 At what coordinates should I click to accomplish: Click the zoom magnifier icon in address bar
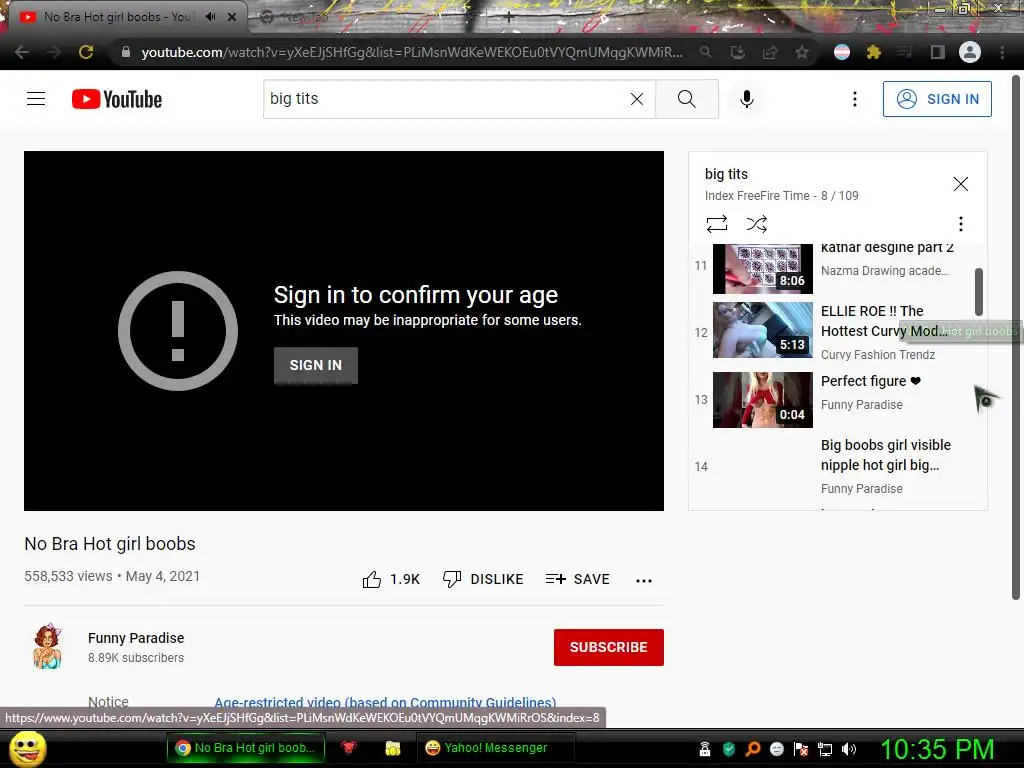pos(705,52)
